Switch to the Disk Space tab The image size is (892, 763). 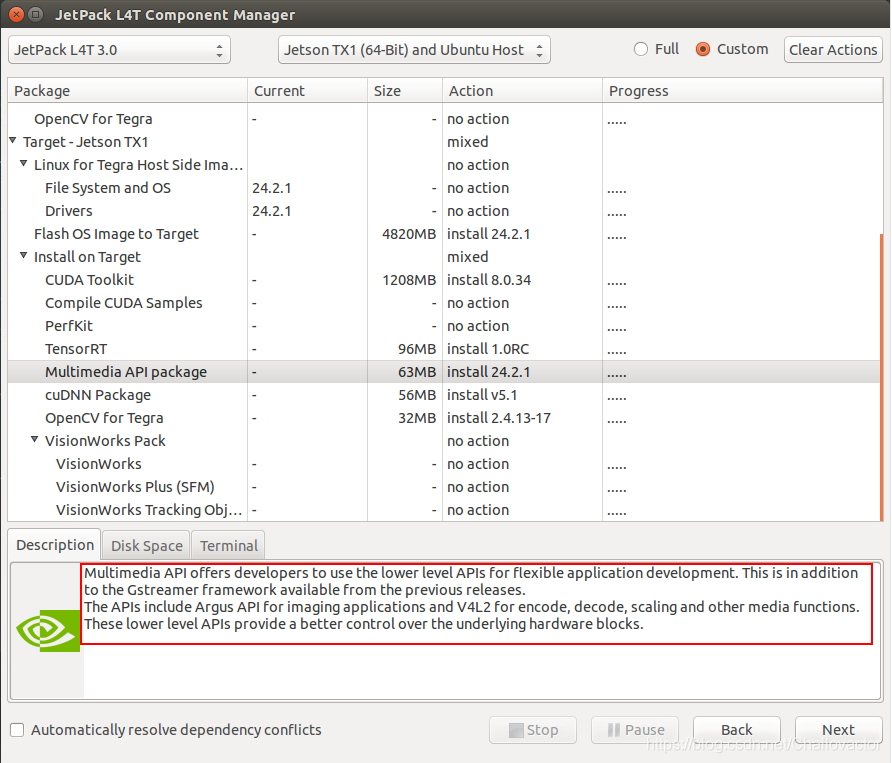coord(147,546)
